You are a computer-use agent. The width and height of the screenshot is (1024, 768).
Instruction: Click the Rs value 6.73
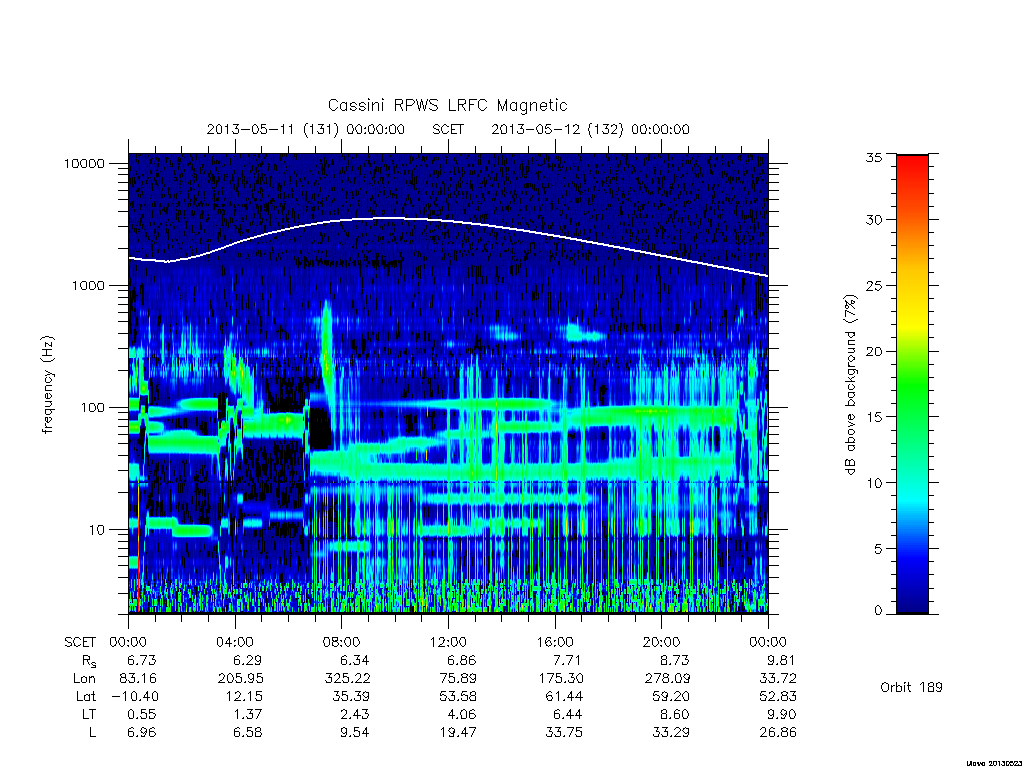[141, 660]
